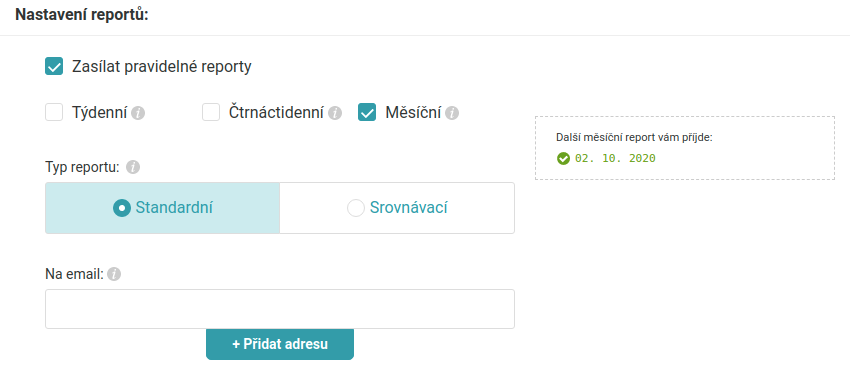This screenshot has width=850, height=385.
Task: Click the Srovnávací report type label
Action: click(409, 208)
